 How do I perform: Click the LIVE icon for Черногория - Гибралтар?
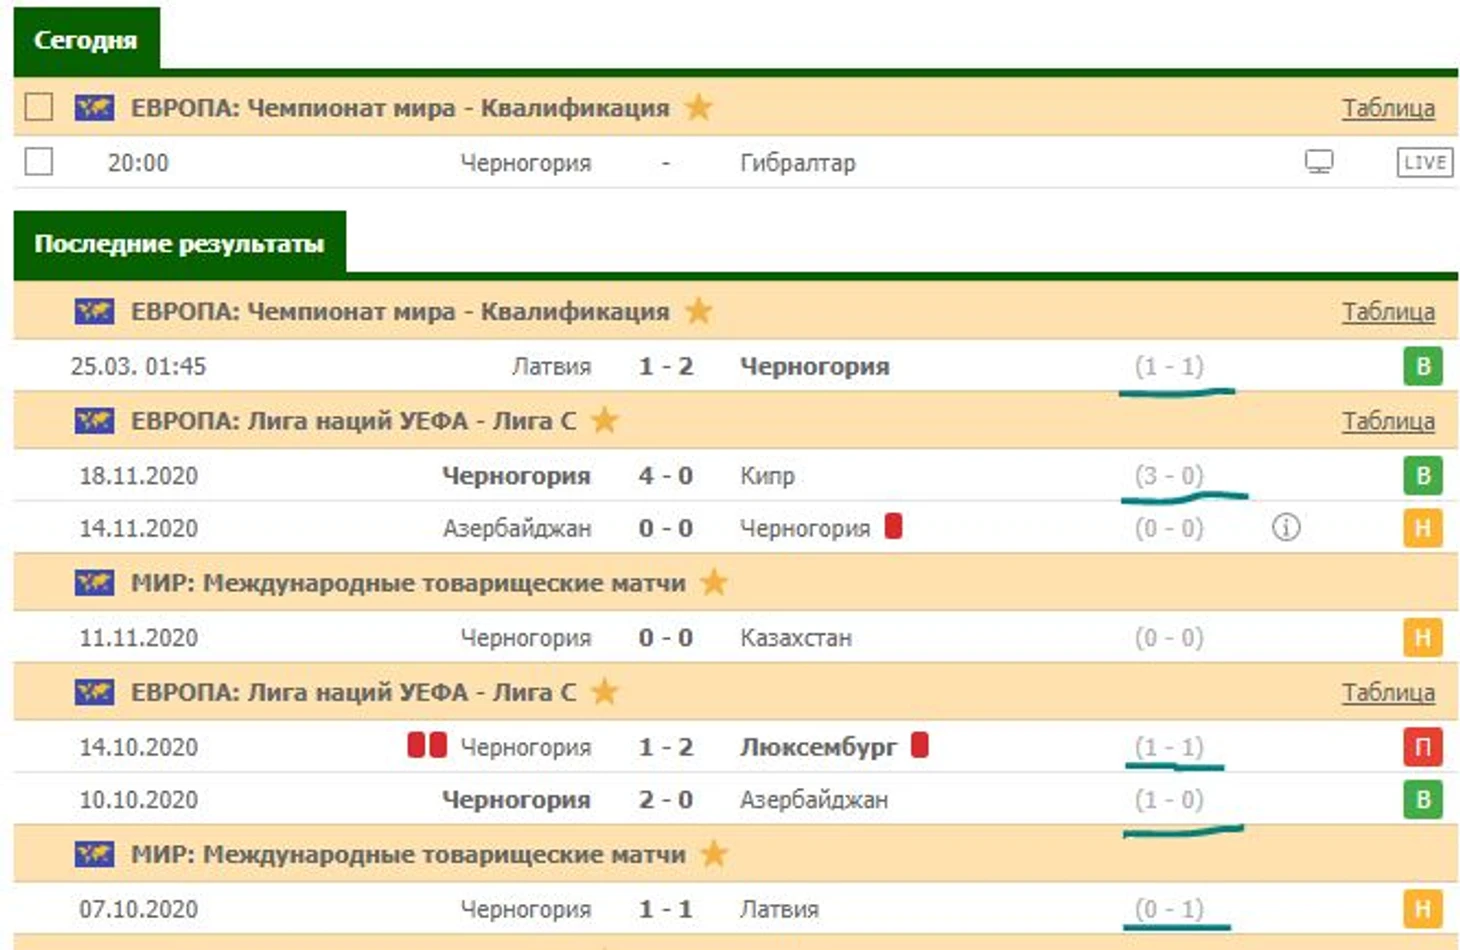[1423, 162]
